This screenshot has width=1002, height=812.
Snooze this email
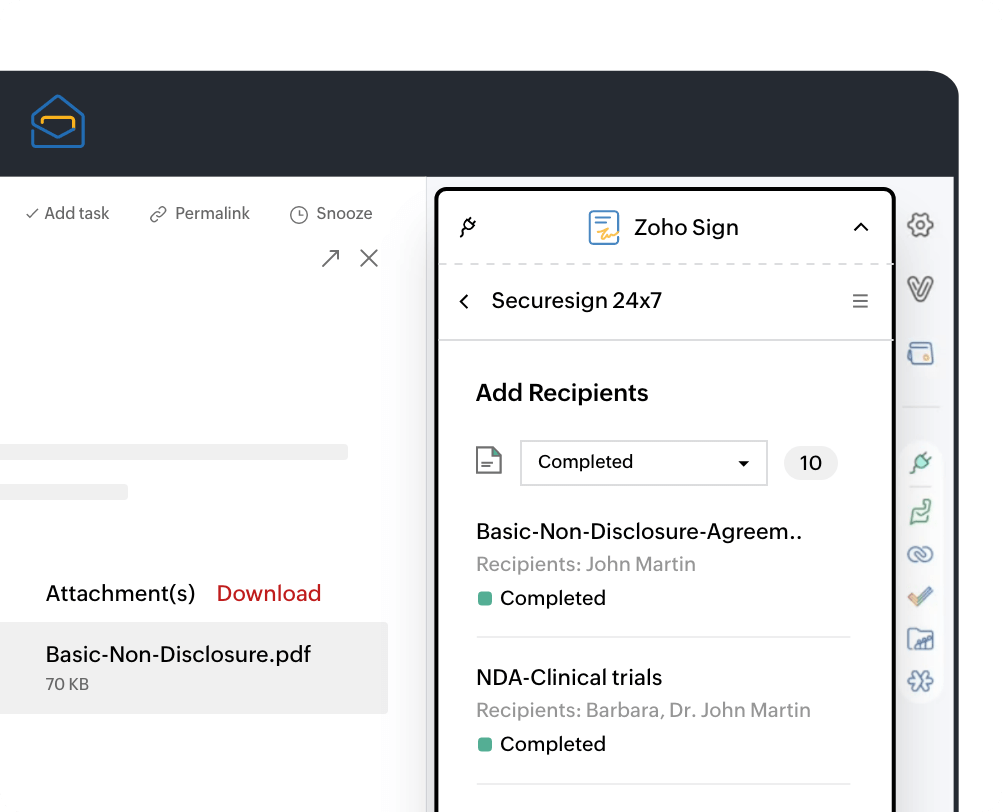pos(331,213)
